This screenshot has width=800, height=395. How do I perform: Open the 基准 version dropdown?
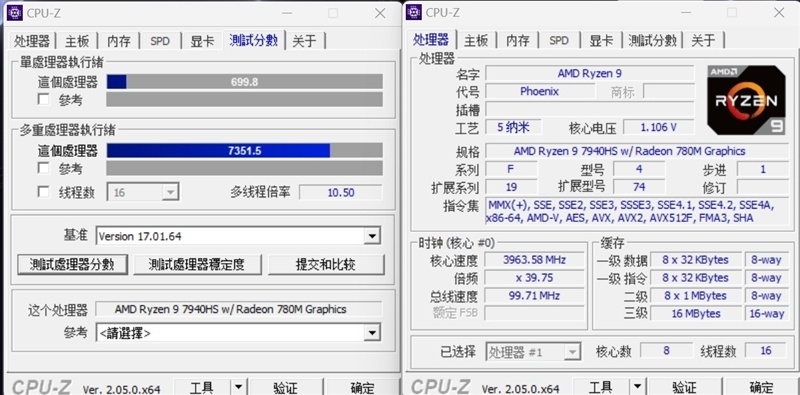click(372, 236)
